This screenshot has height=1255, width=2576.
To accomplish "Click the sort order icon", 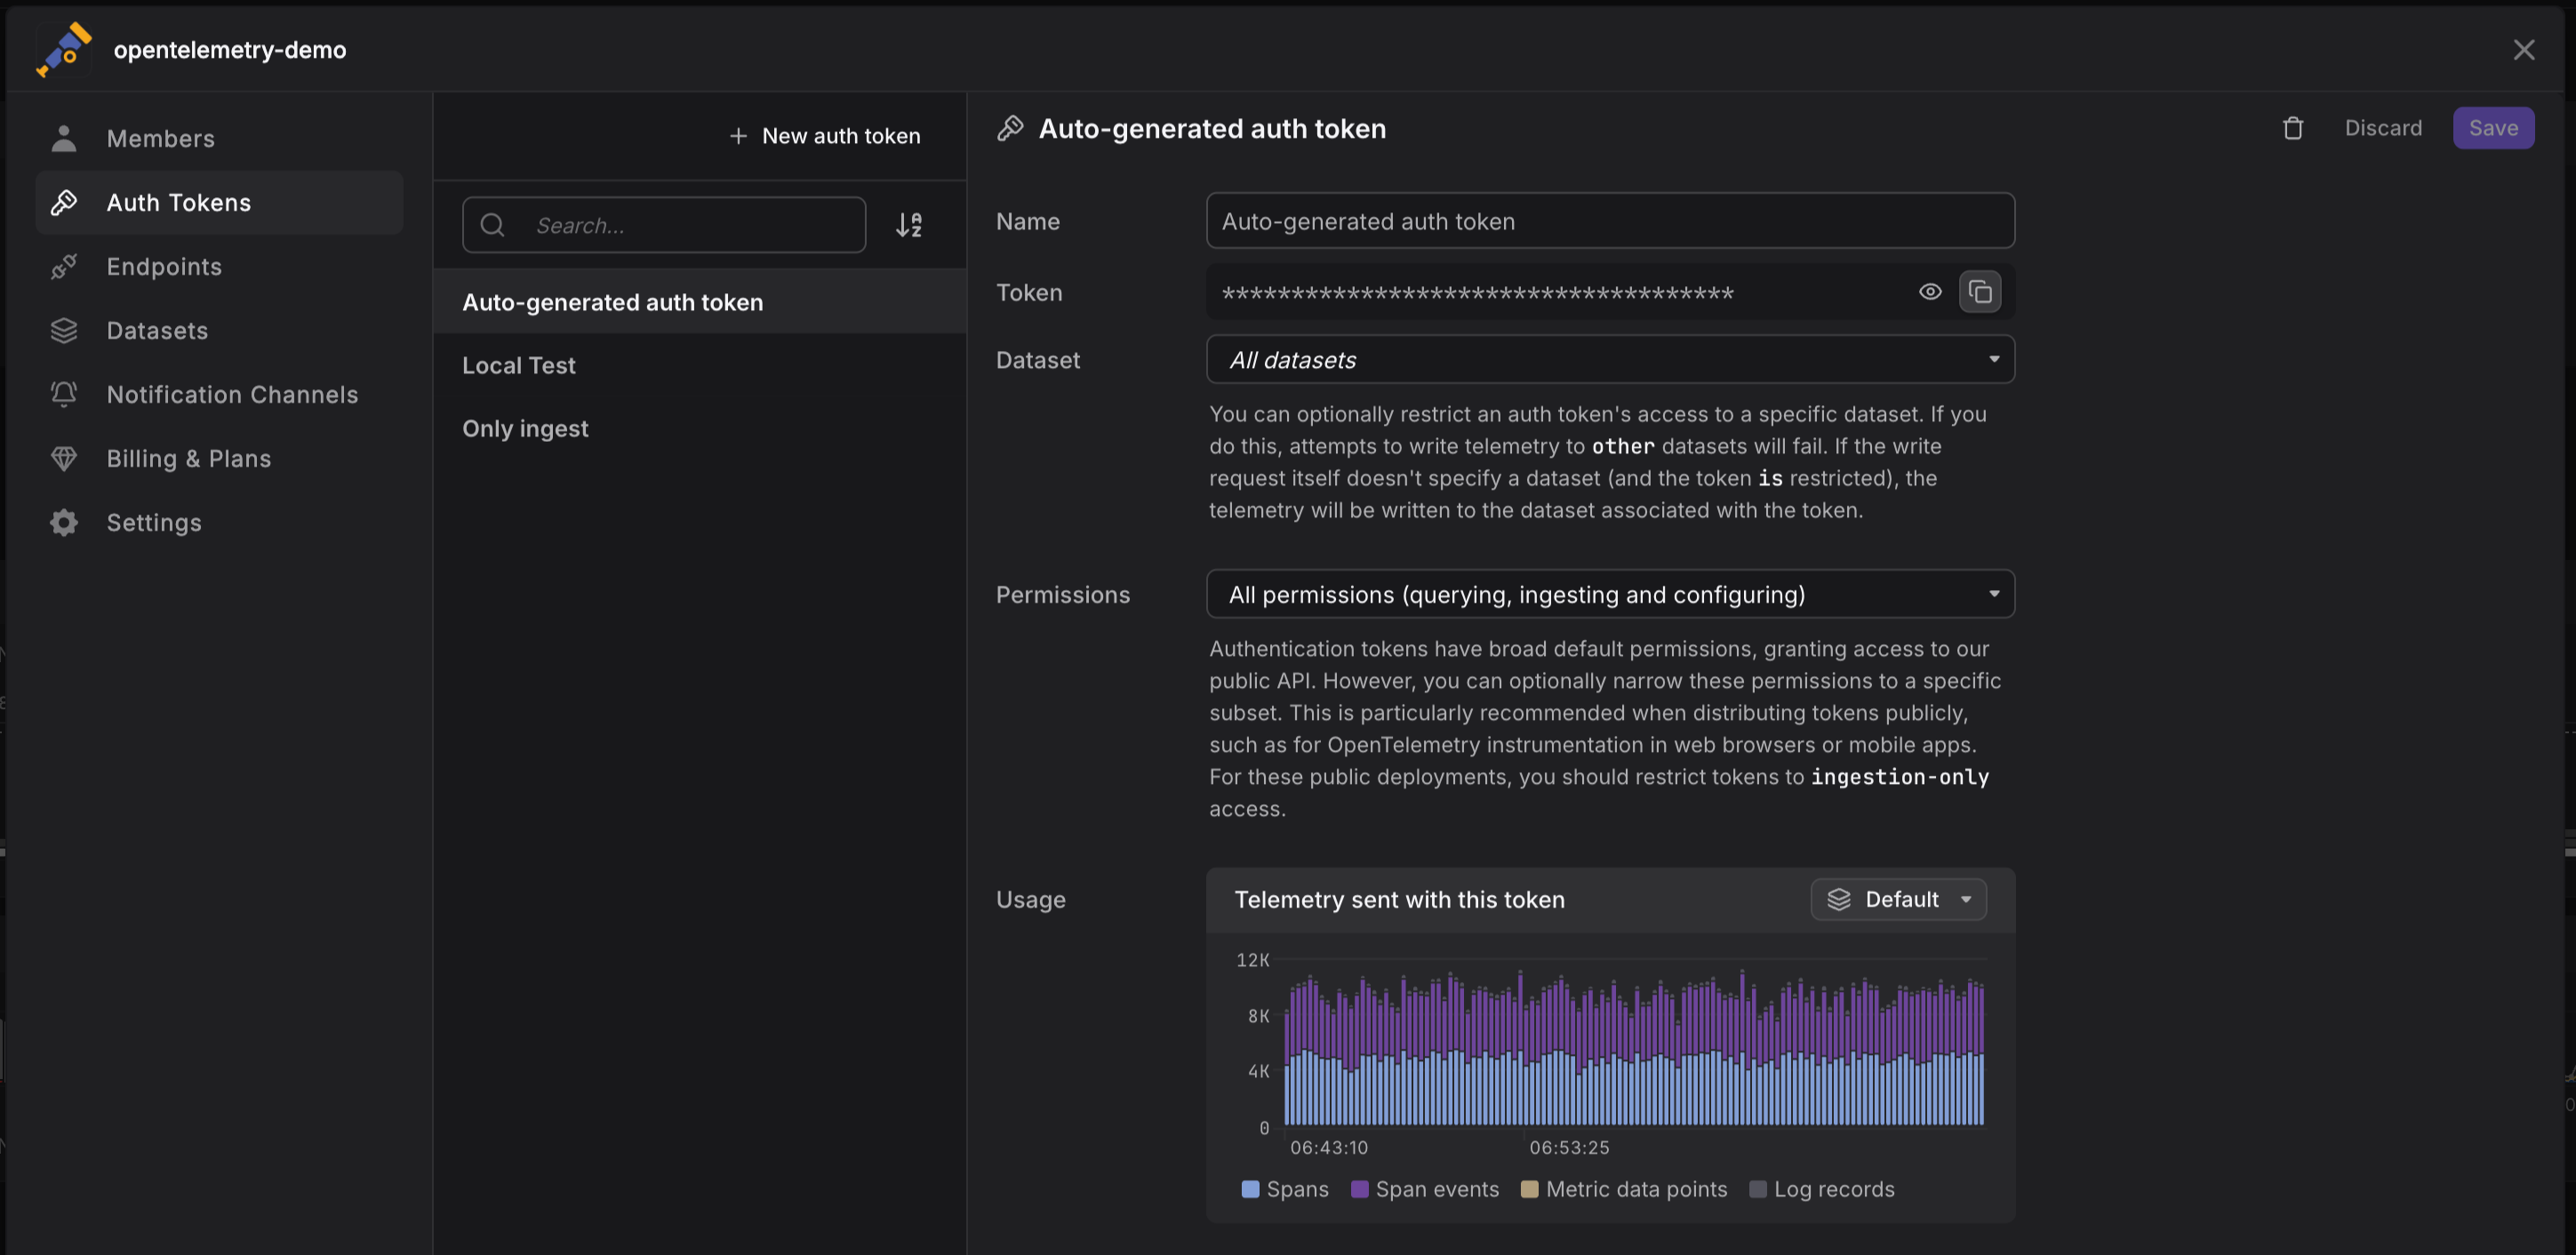I will tap(908, 225).
